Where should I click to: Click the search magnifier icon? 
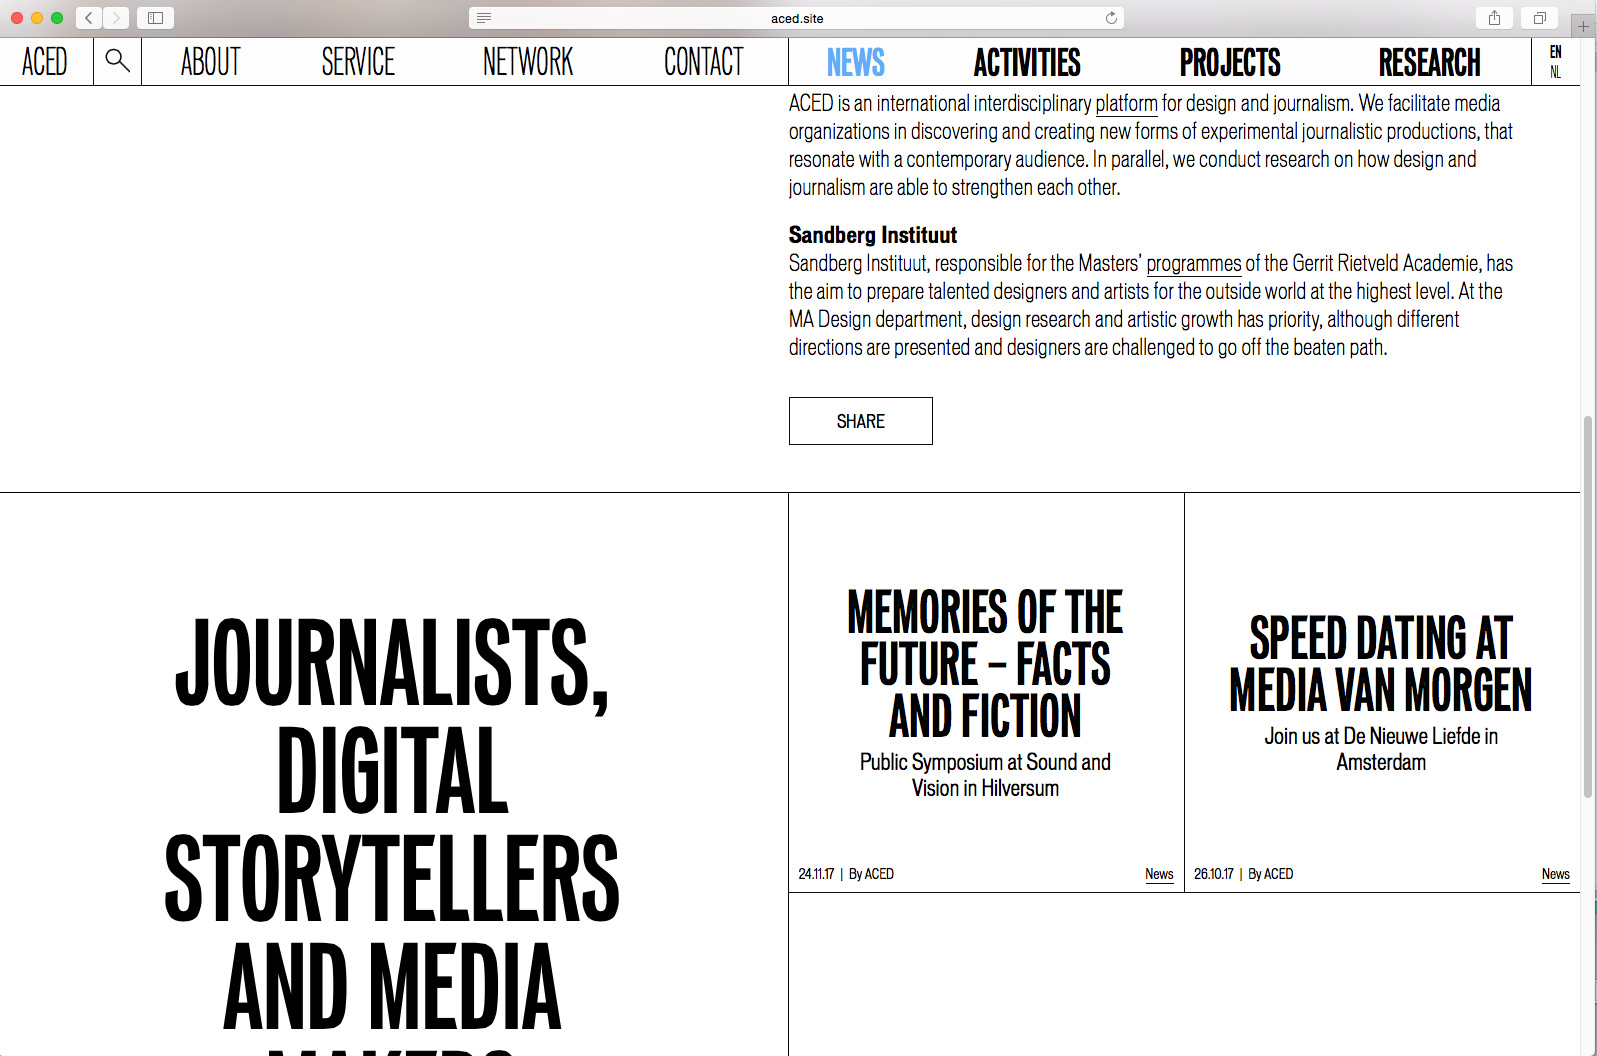point(117,61)
